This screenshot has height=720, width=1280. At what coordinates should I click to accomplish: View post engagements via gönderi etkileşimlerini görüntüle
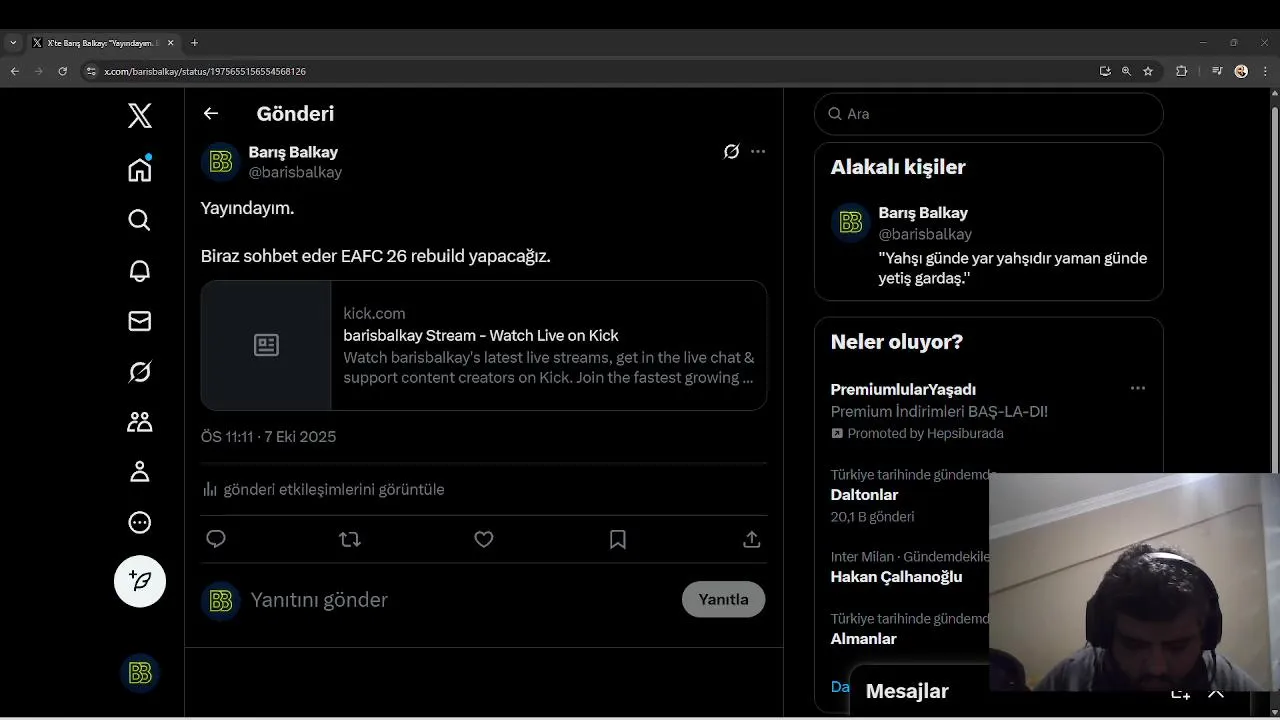[x=323, y=489]
